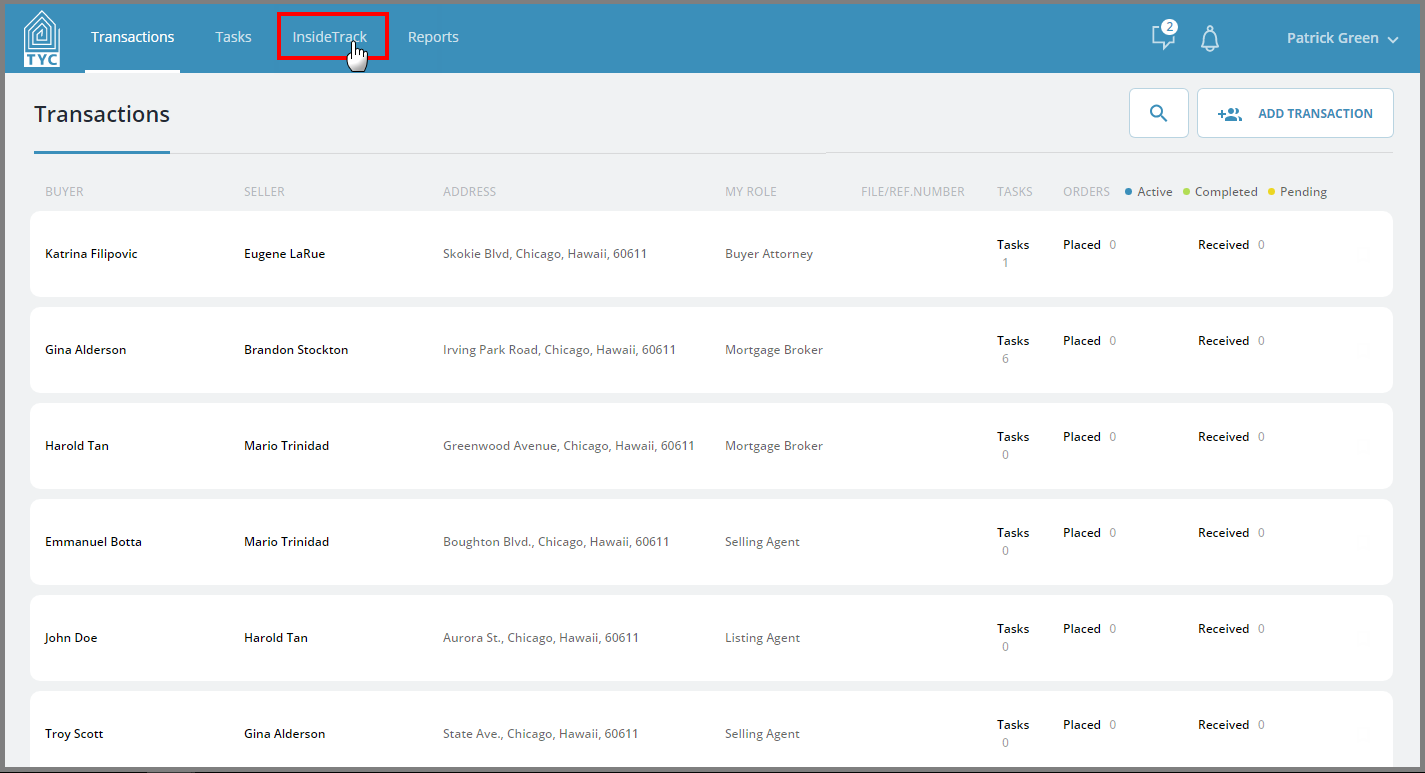The width and height of the screenshot is (1425, 773).
Task: Select the Aurora St. address
Action: tap(541, 638)
